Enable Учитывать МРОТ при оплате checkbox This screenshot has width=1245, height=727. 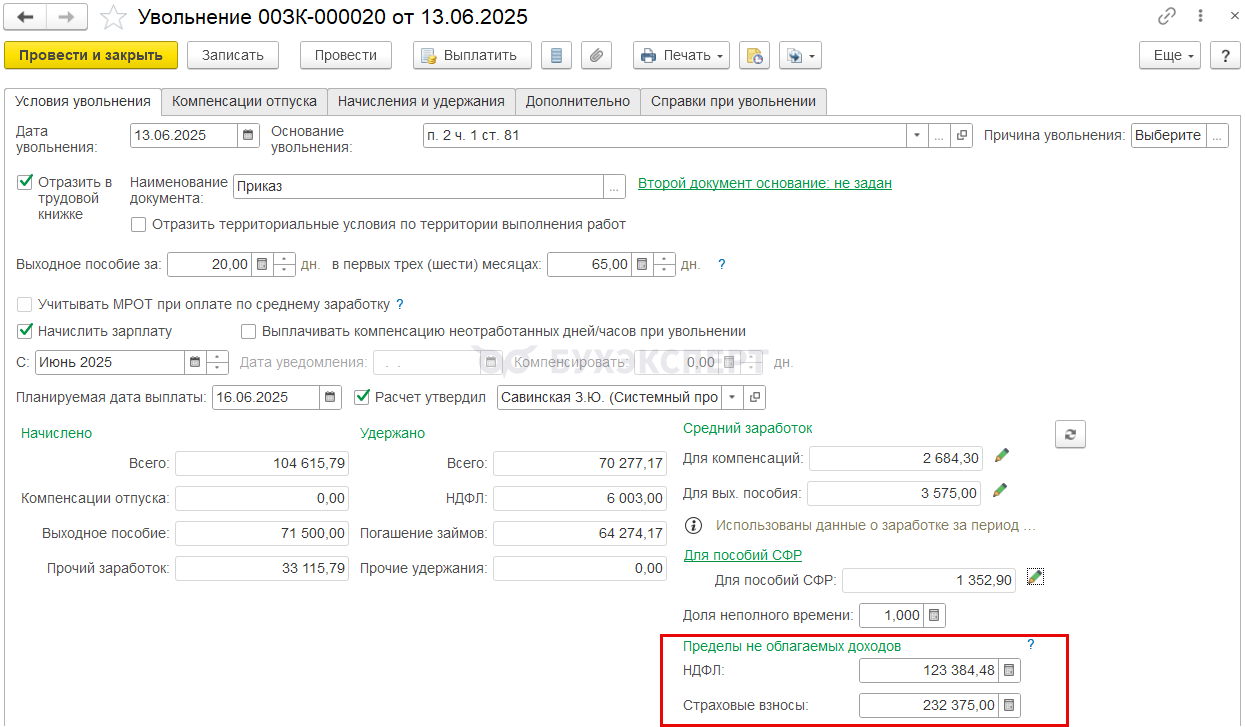[x=26, y=304]
